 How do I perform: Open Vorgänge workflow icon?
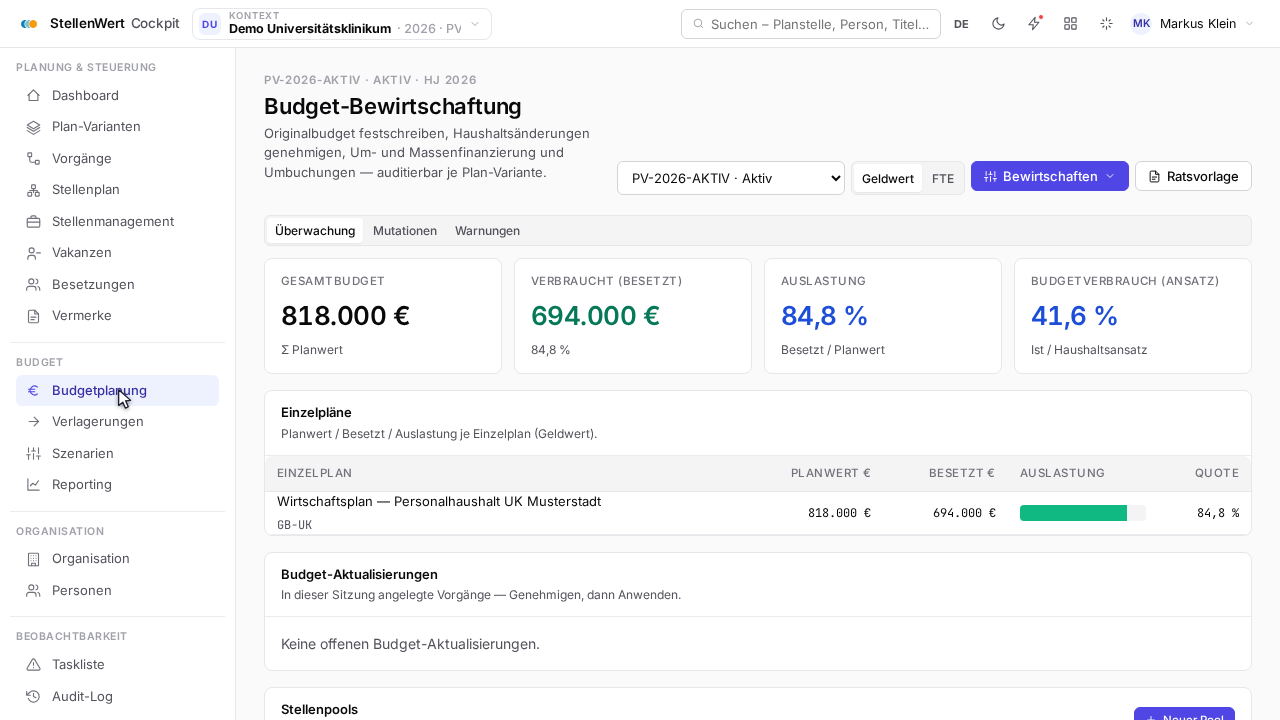(x=33, y=158)
